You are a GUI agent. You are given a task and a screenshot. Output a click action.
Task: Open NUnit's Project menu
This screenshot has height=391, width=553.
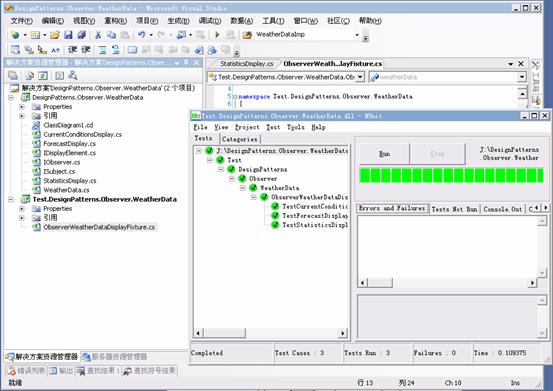[247, 127]
